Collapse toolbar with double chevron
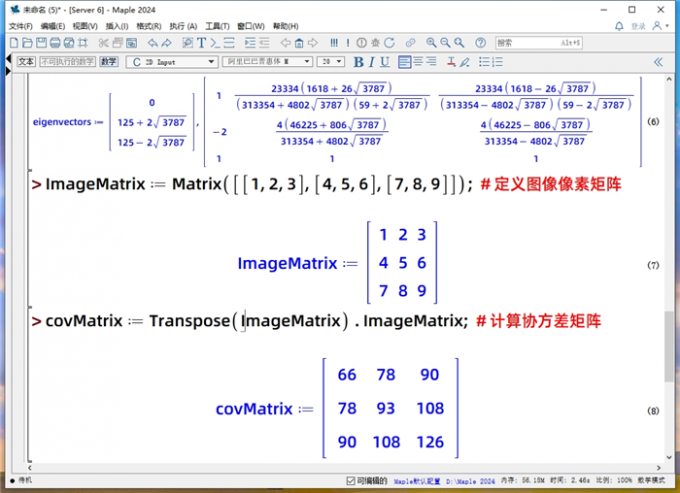The image size is (680, 493). (x=658, y=62)
